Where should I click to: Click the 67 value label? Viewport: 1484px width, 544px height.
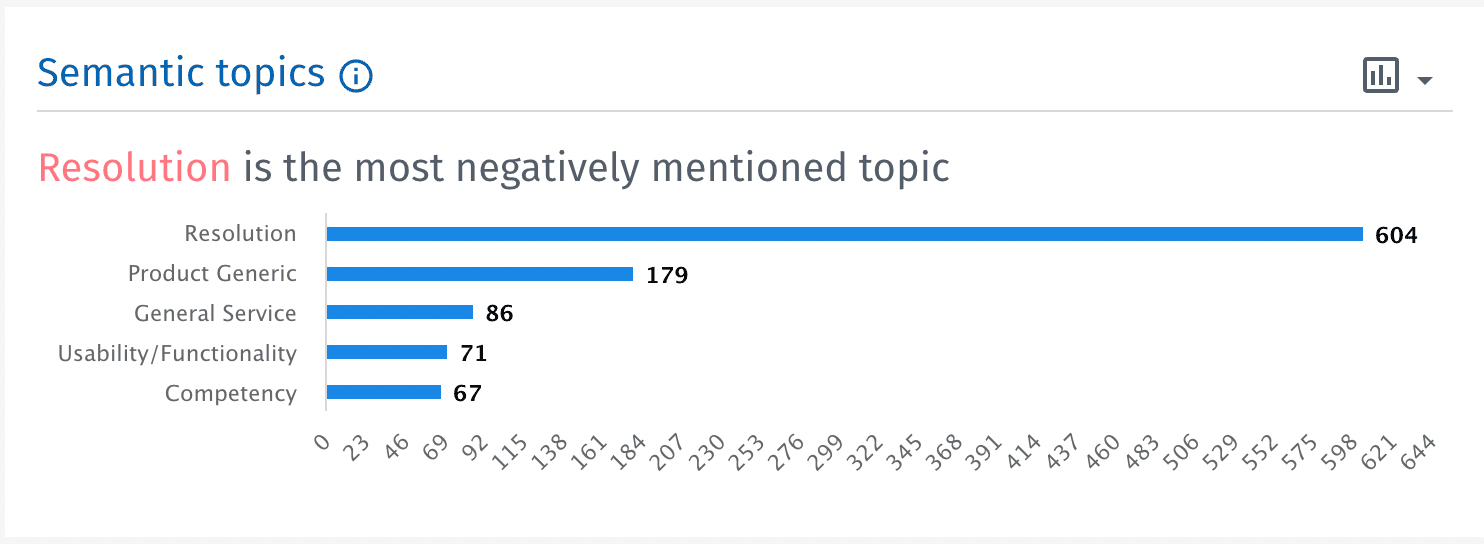click(467, 393)
